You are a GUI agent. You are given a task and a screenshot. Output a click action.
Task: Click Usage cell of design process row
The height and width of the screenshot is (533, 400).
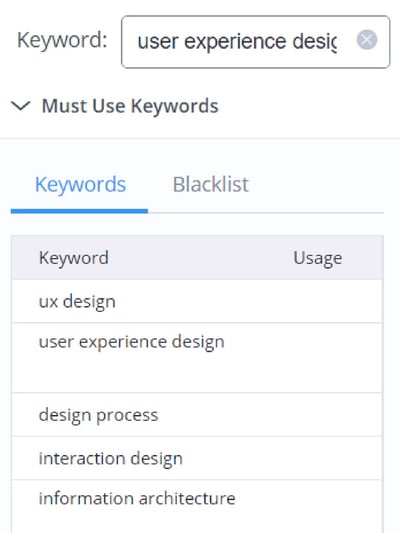[318, 415]
